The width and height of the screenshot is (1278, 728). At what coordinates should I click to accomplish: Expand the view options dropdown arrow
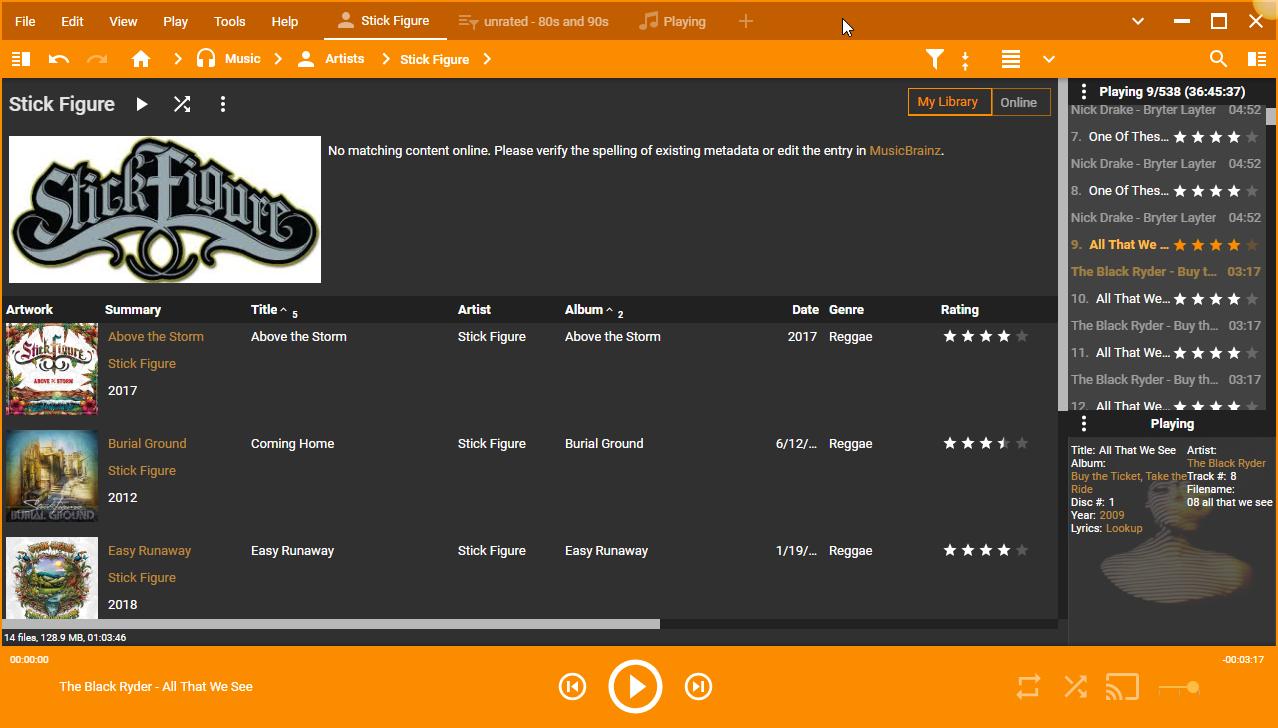1048,59
